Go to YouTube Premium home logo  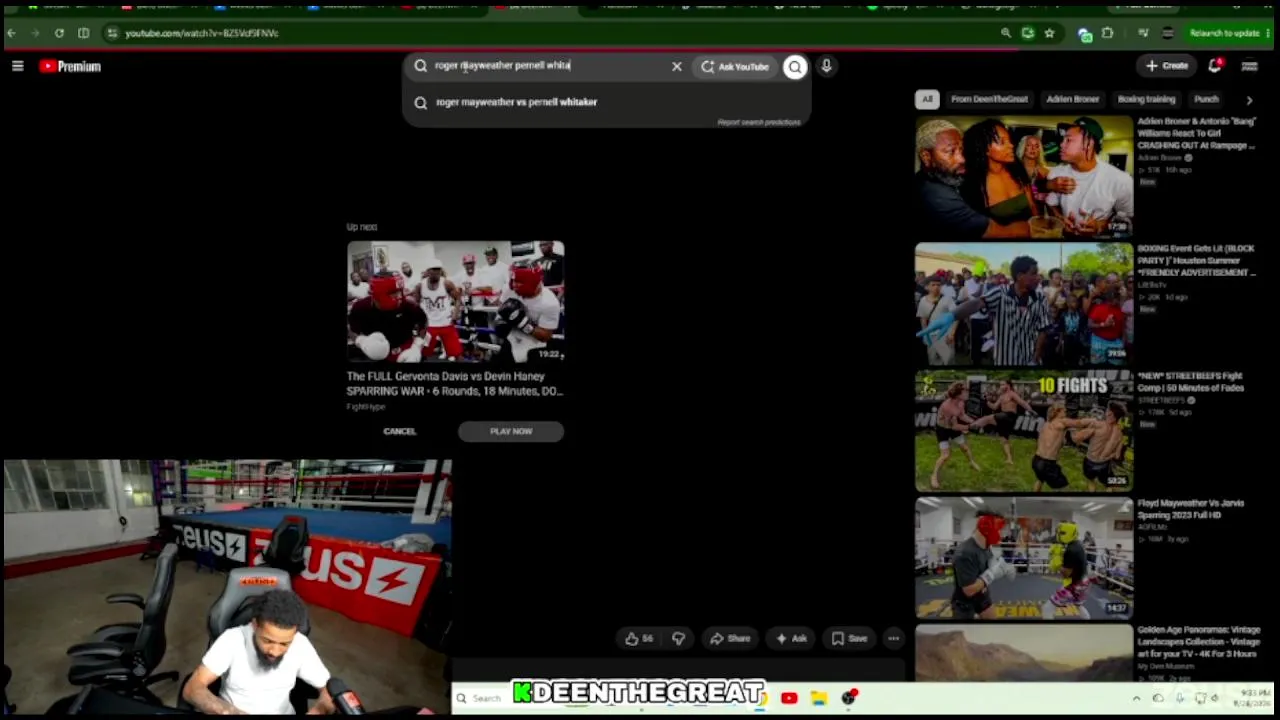click(x=70, y=66)
